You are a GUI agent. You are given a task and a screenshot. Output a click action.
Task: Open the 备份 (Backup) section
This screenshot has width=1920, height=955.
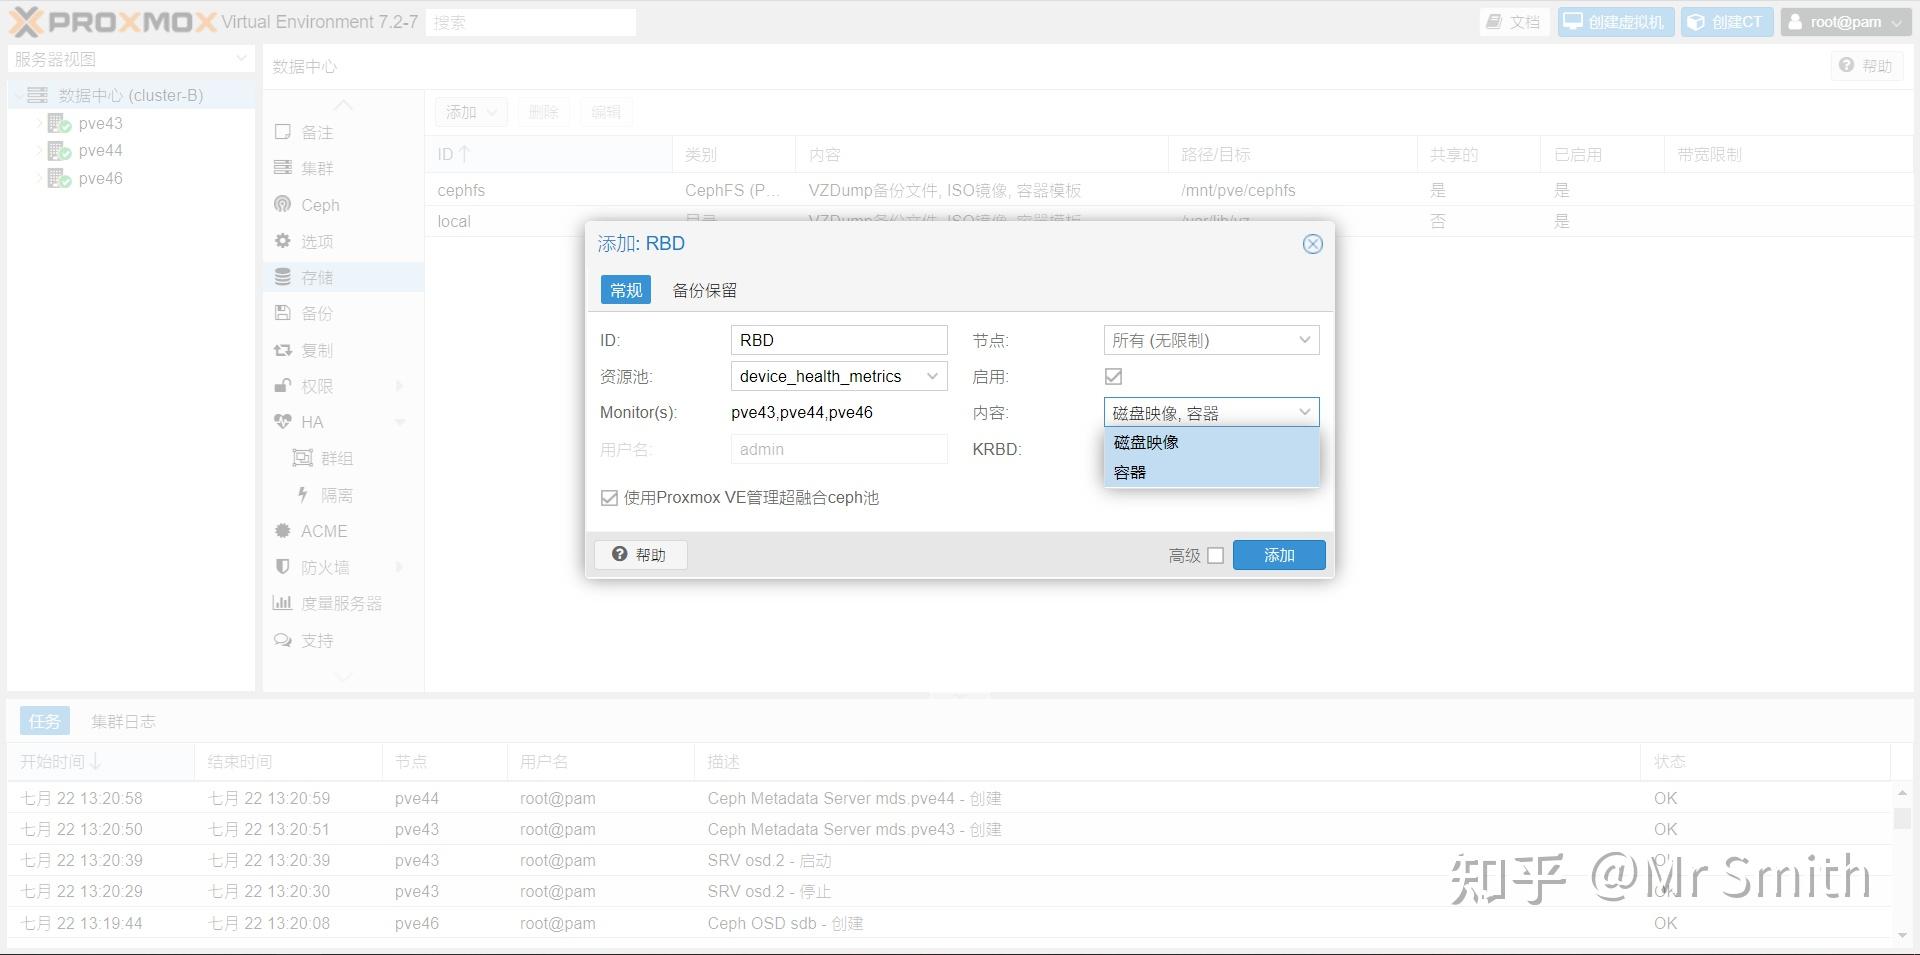pos(318,312)
